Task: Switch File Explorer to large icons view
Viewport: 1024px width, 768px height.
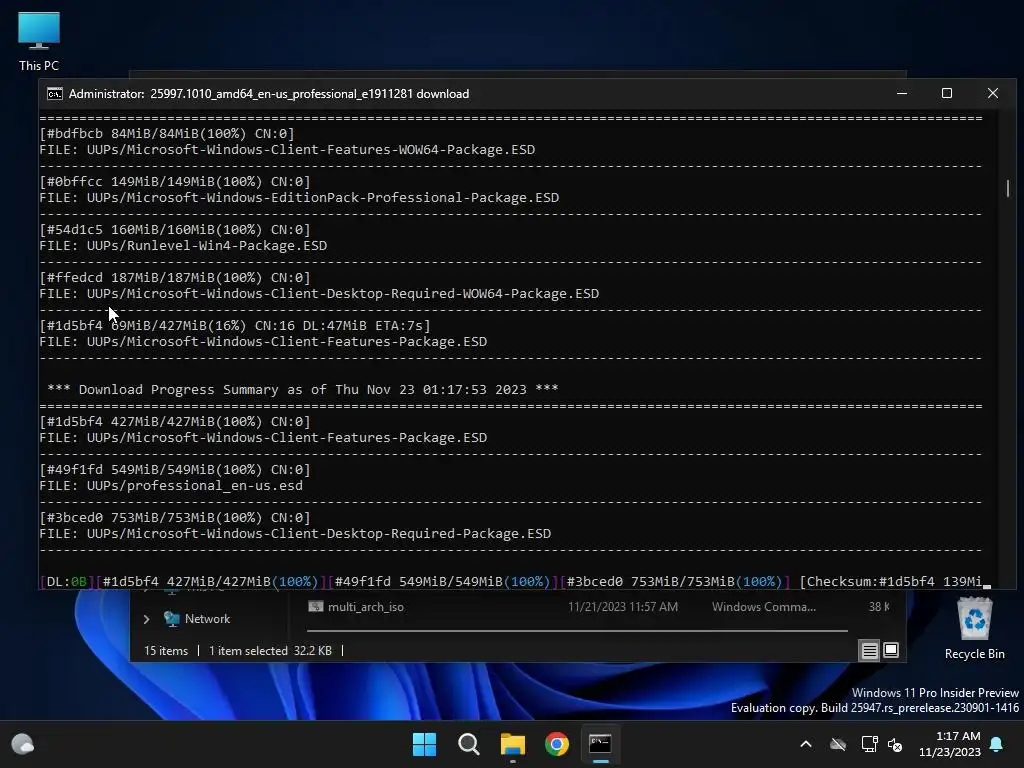Action: [x=891, y=650]
